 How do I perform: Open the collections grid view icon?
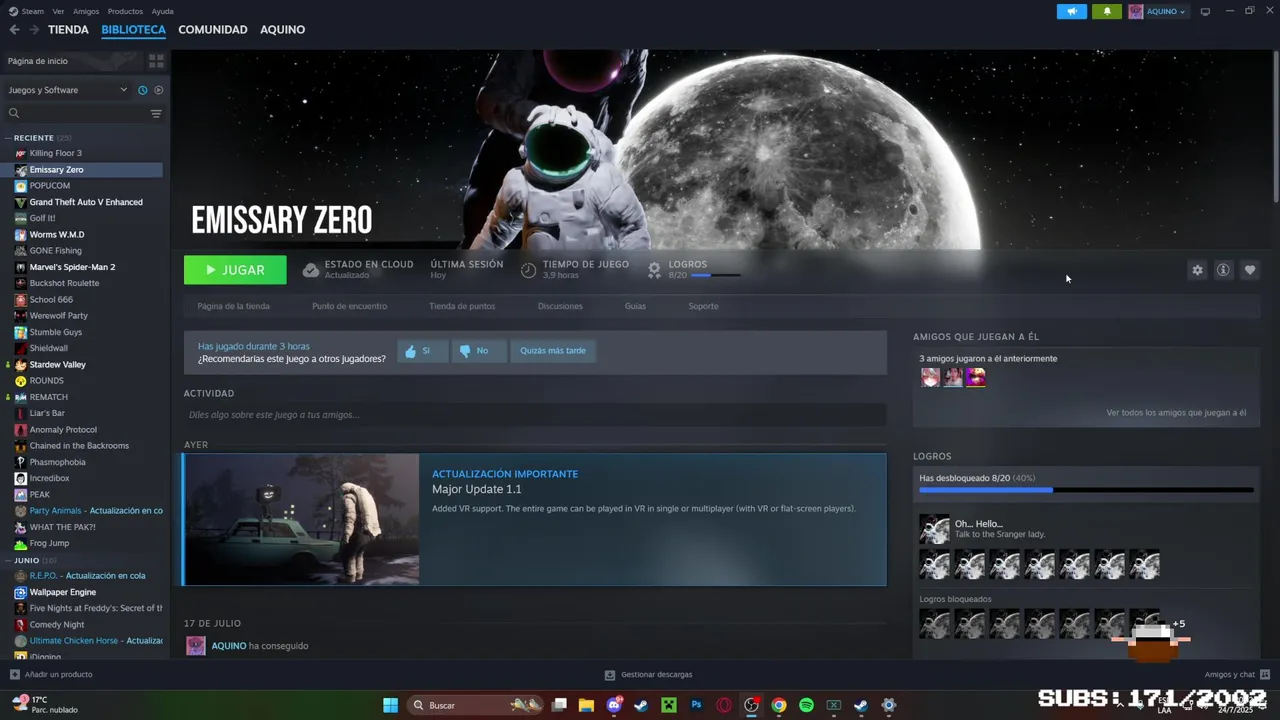(156, 61)
